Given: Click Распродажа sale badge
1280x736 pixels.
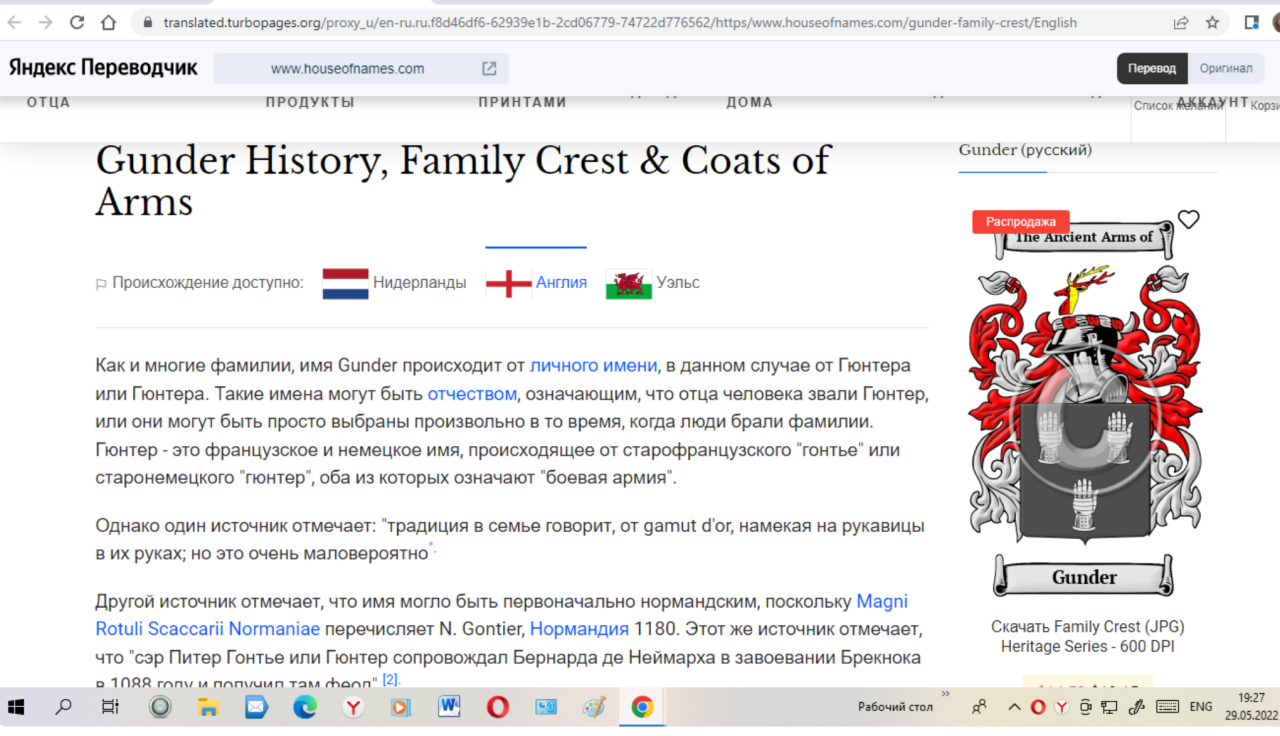Looking at the screenshot, I should pos(1021,222).
